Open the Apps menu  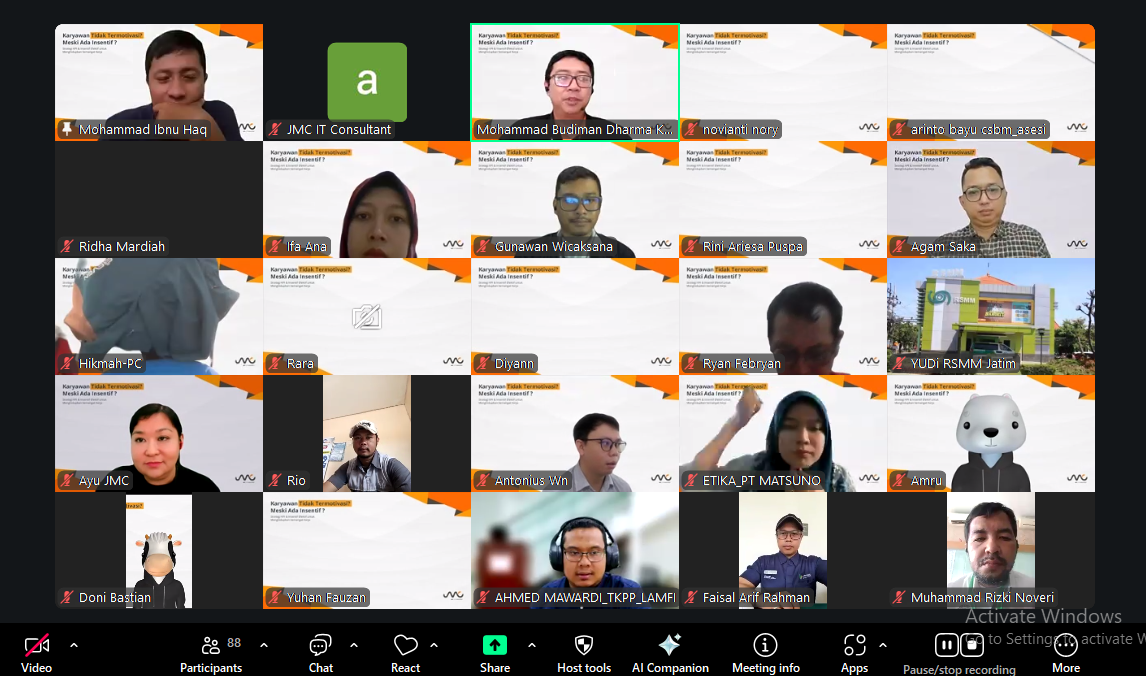854,646
